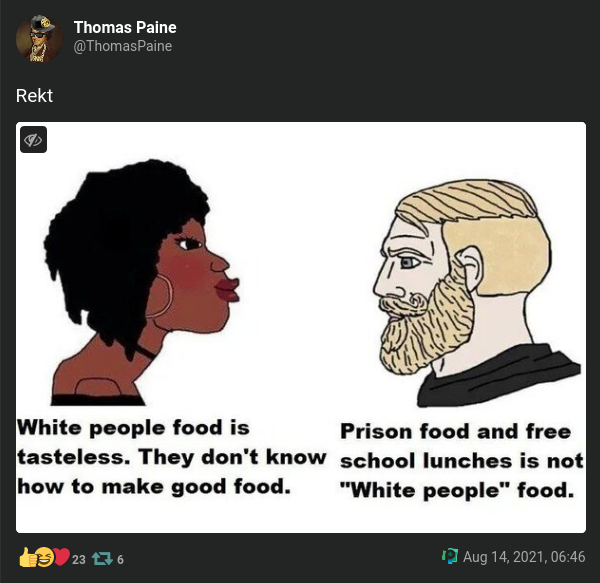
Task: Click the "Prison food and free school lunches" caption
Action: click(462, 461)
